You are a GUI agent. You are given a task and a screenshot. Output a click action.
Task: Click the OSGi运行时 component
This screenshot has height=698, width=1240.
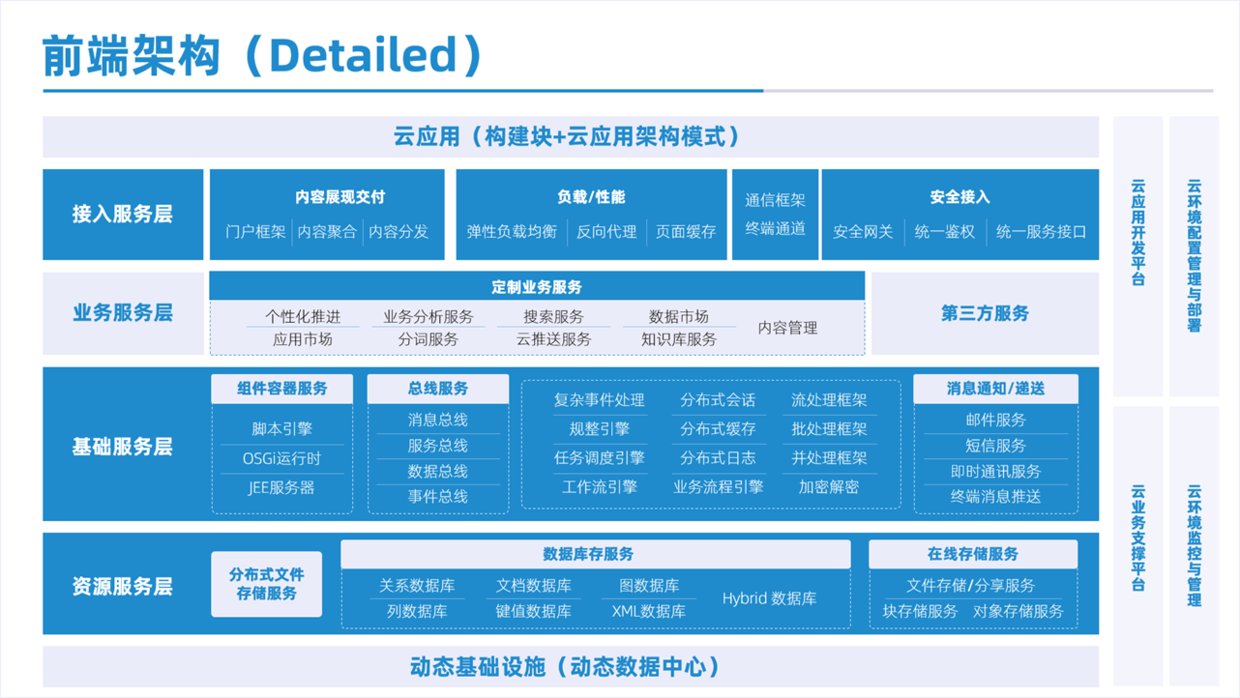tap(282, 461)
